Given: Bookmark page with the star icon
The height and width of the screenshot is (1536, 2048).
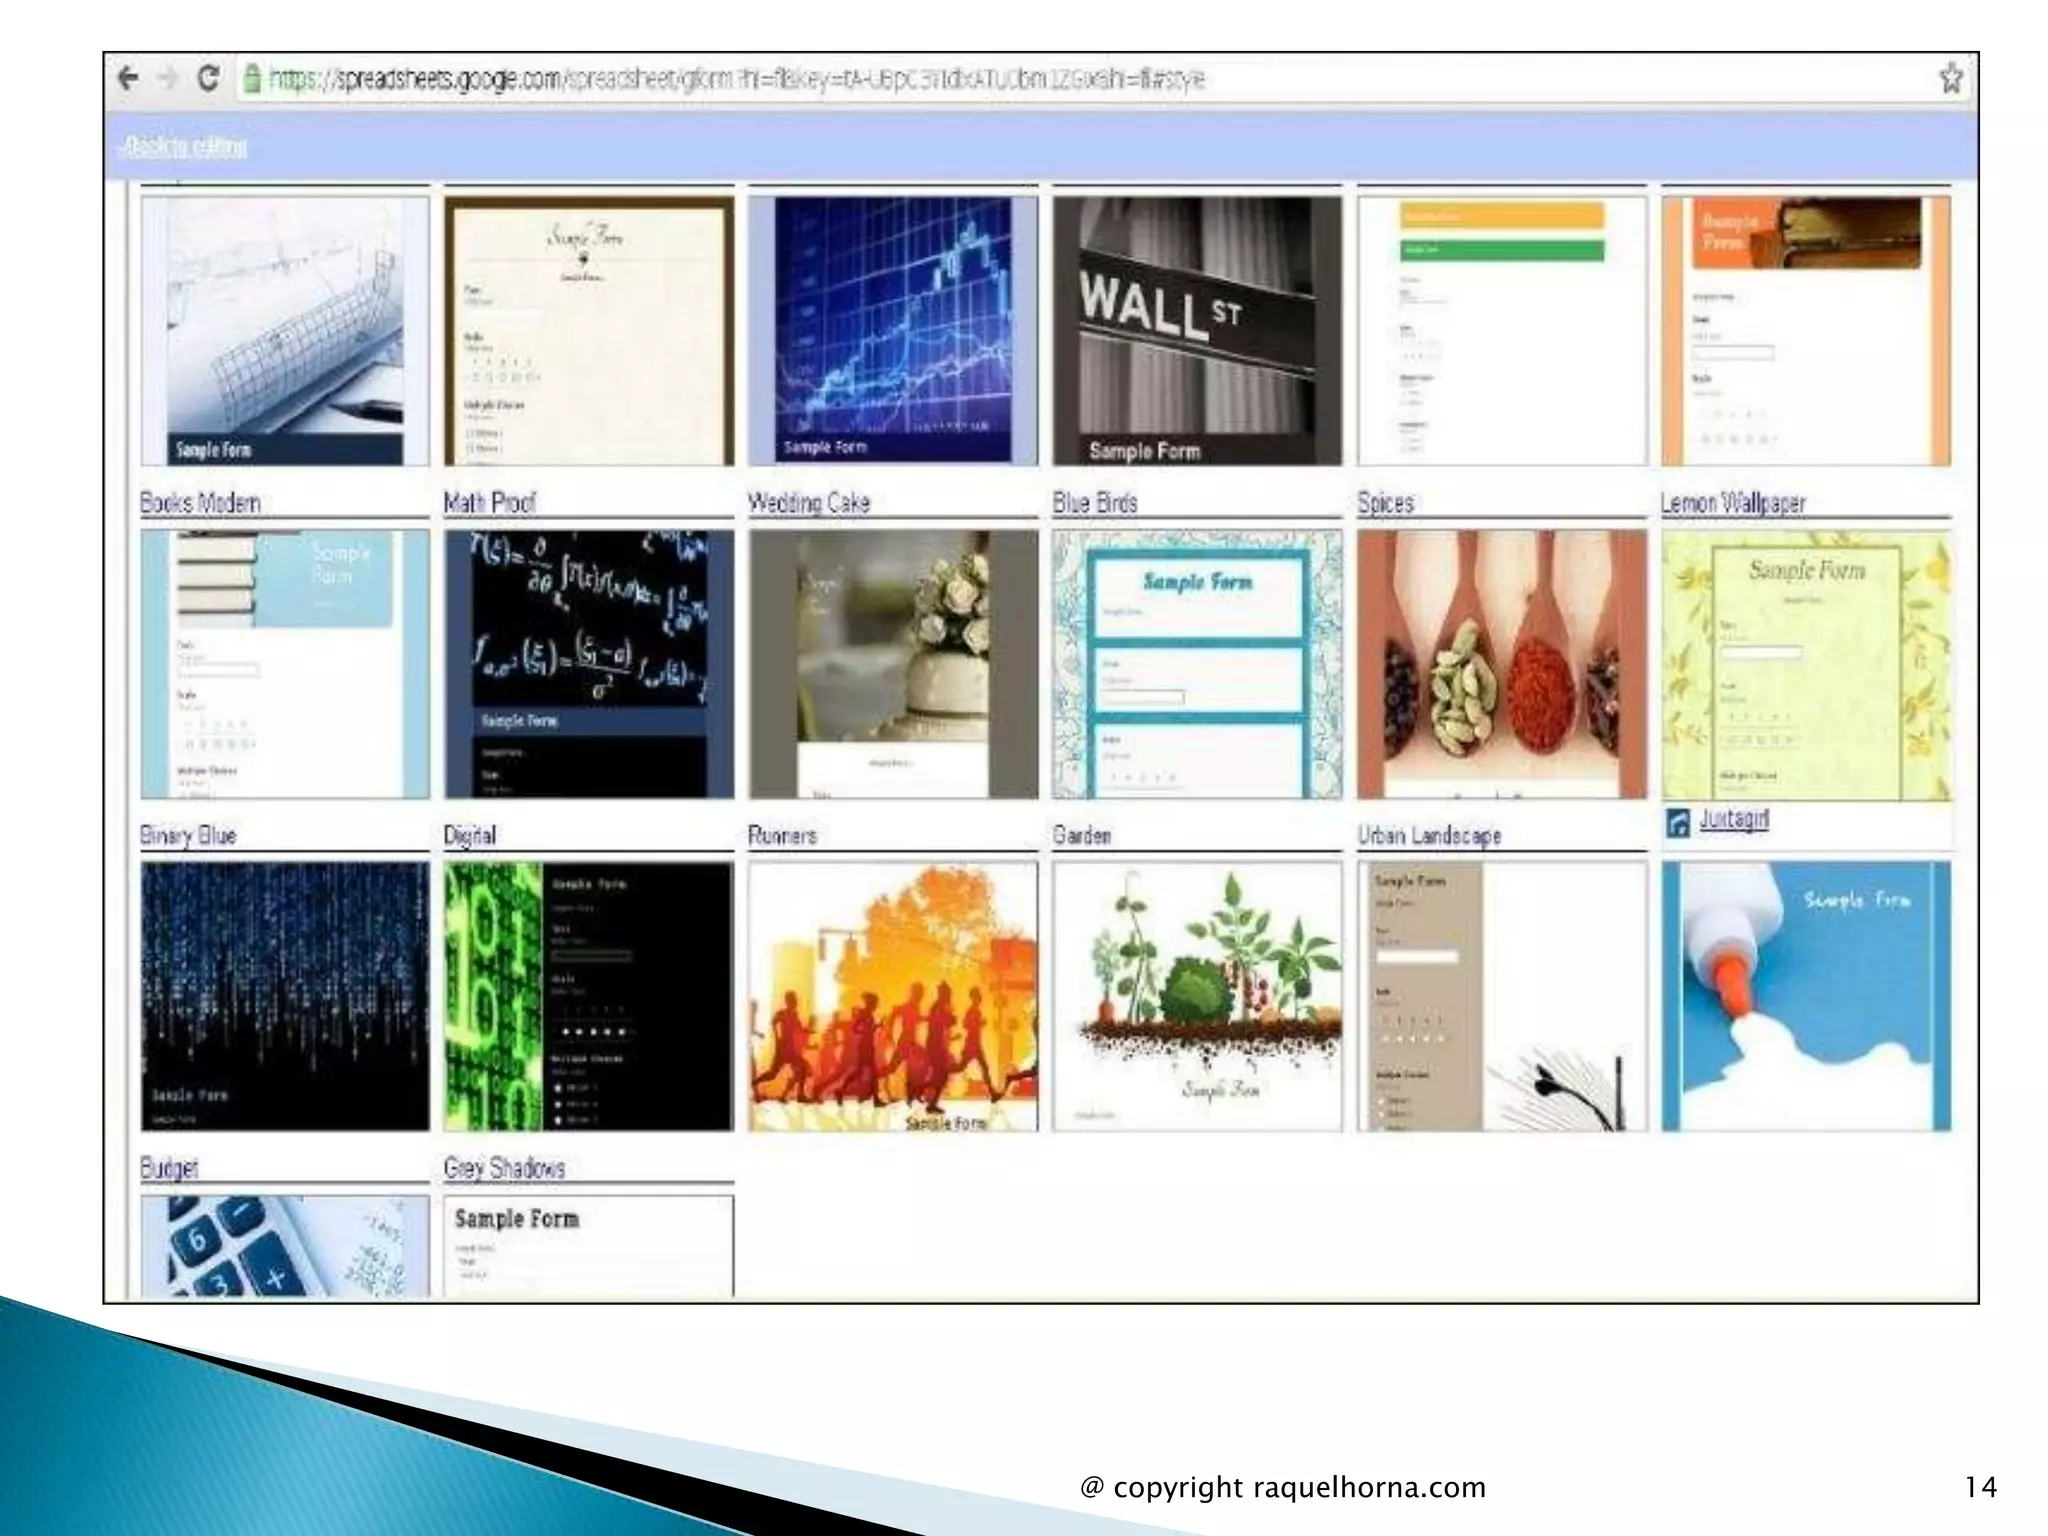Looking at the screenshot, I should (1950, 78).
